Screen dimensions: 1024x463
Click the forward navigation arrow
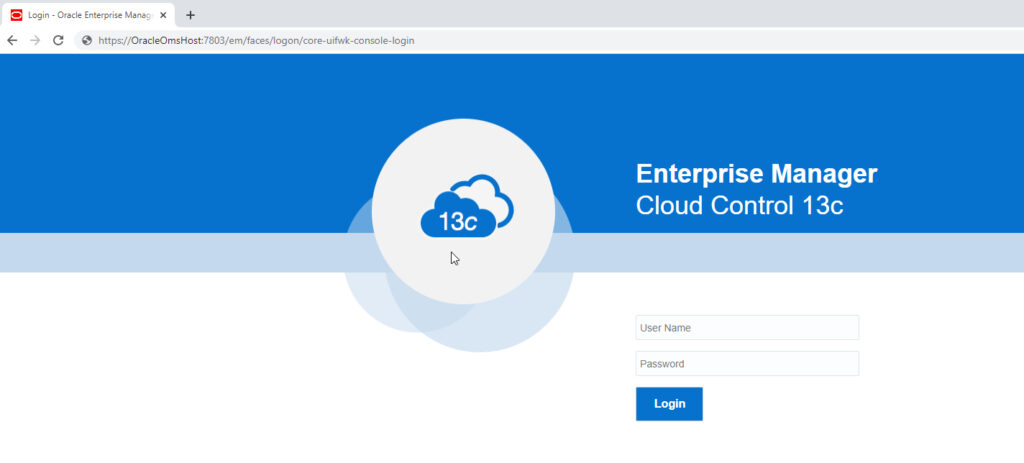(35, 40)
